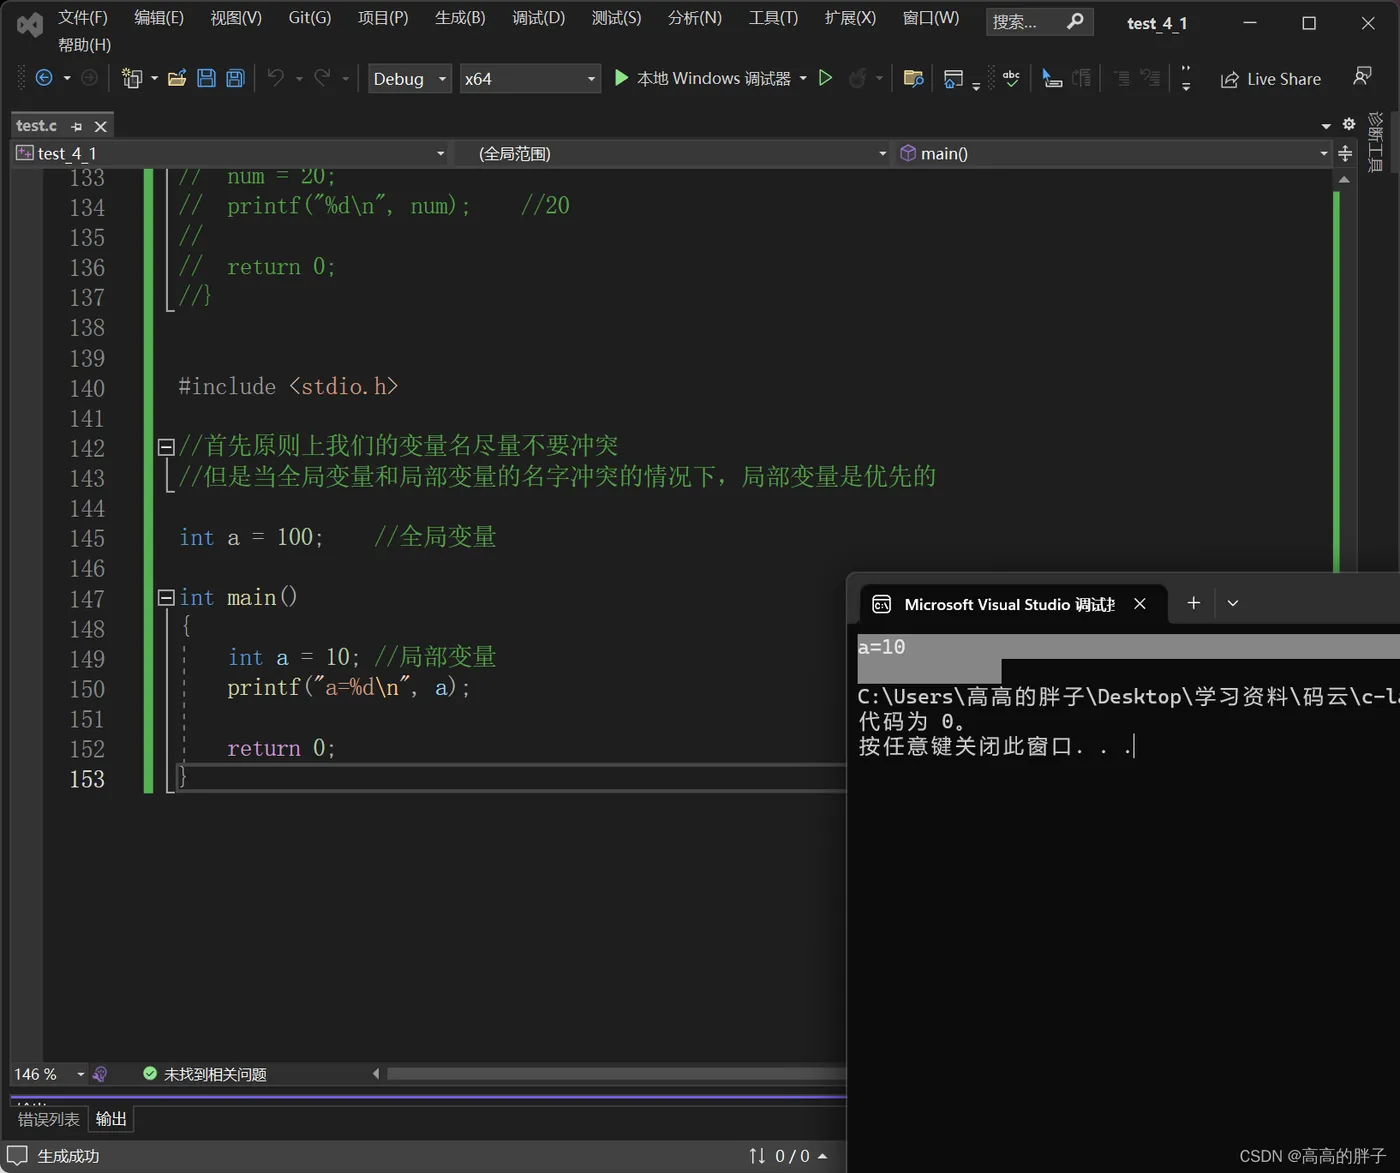
Task: Click the Visual Studio logo icon
Action: click(30, 24)
